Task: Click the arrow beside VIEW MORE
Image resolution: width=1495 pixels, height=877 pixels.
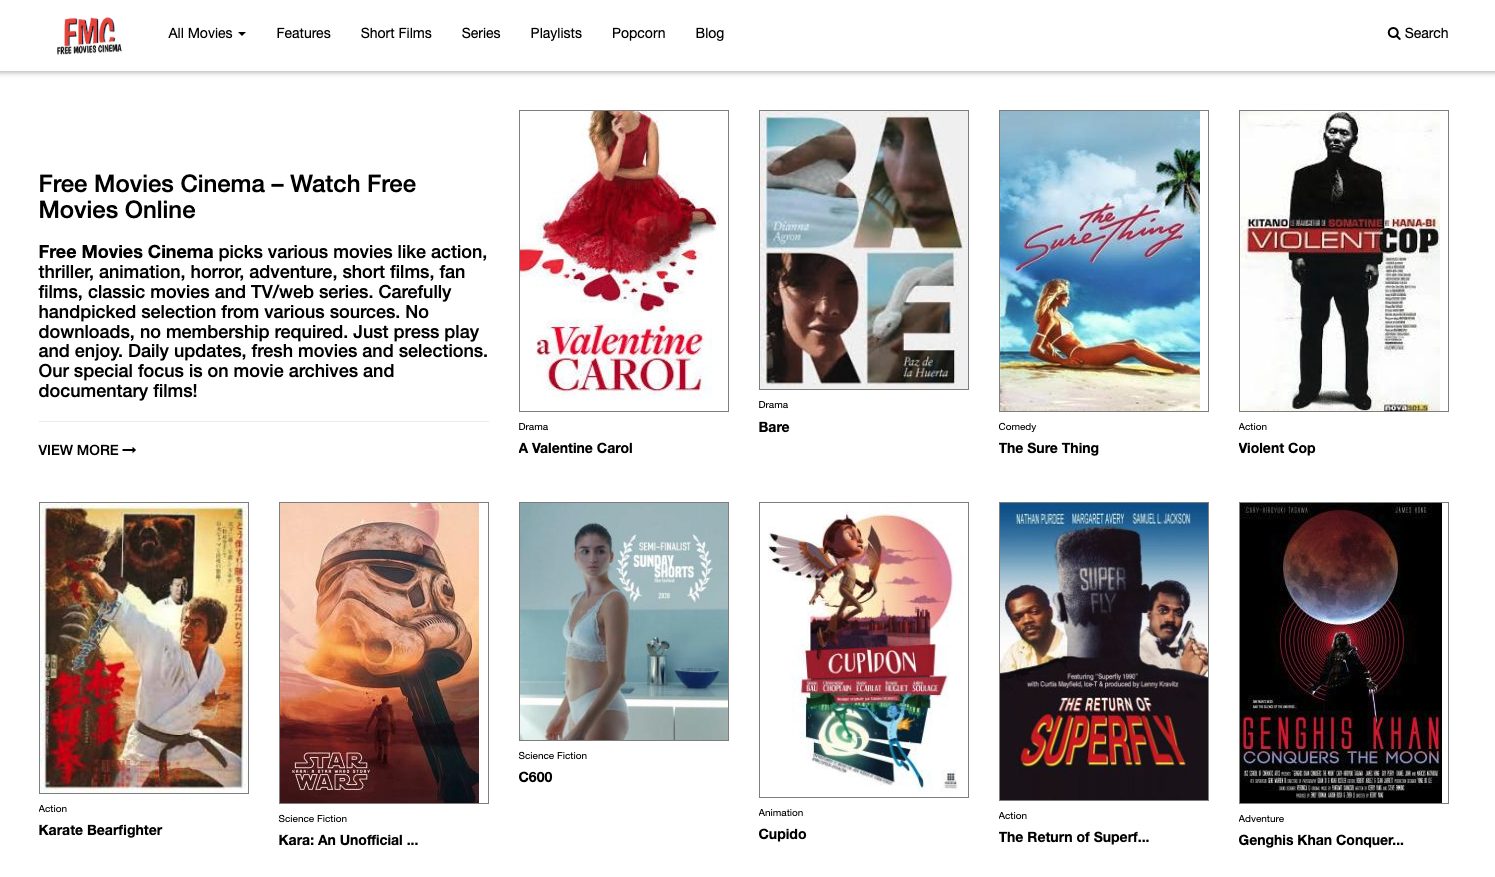Action: tap(128, 450)
